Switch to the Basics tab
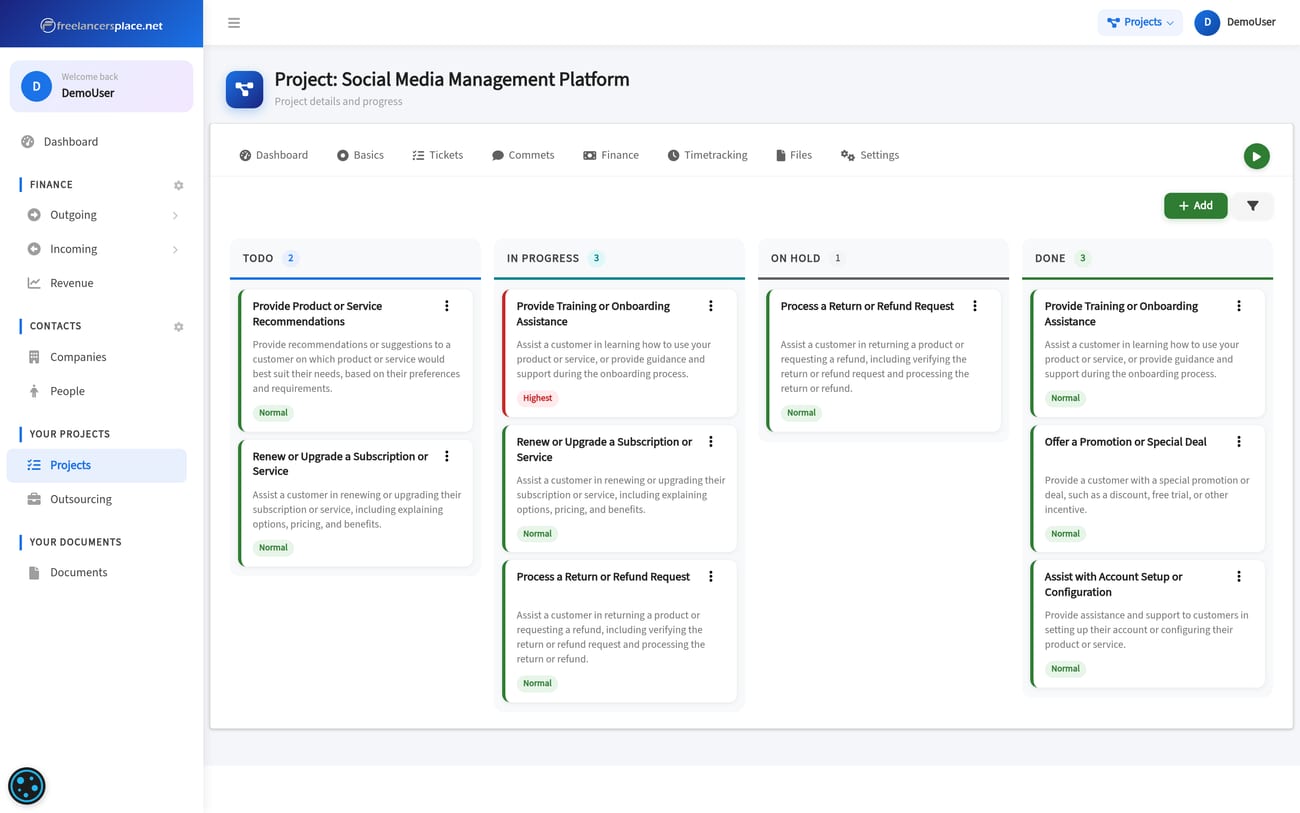1300x813 pixels. 360,155
